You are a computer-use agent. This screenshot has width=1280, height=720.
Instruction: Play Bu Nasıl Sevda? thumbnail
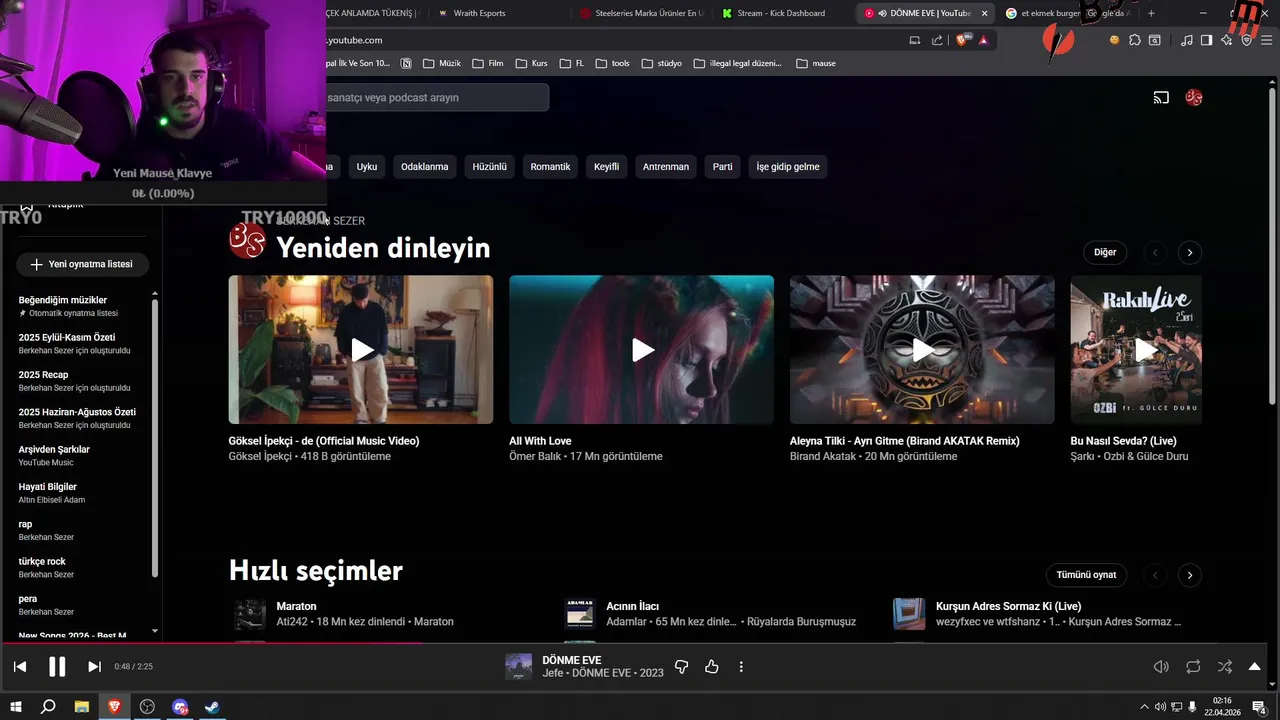(1136, 350)
